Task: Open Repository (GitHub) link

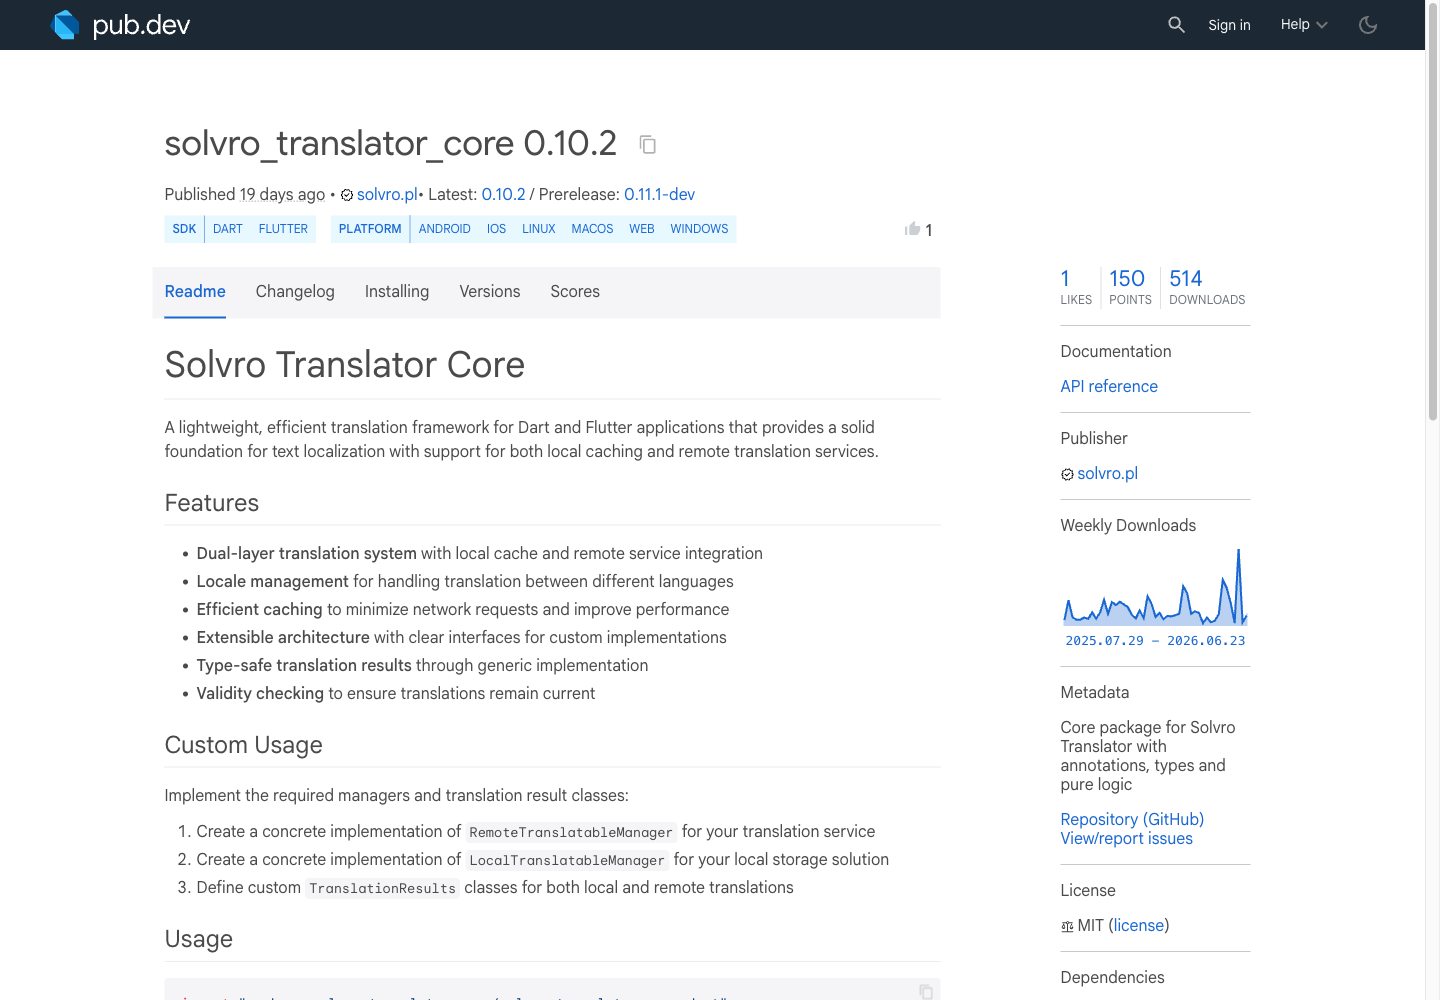Action: 1132,819
